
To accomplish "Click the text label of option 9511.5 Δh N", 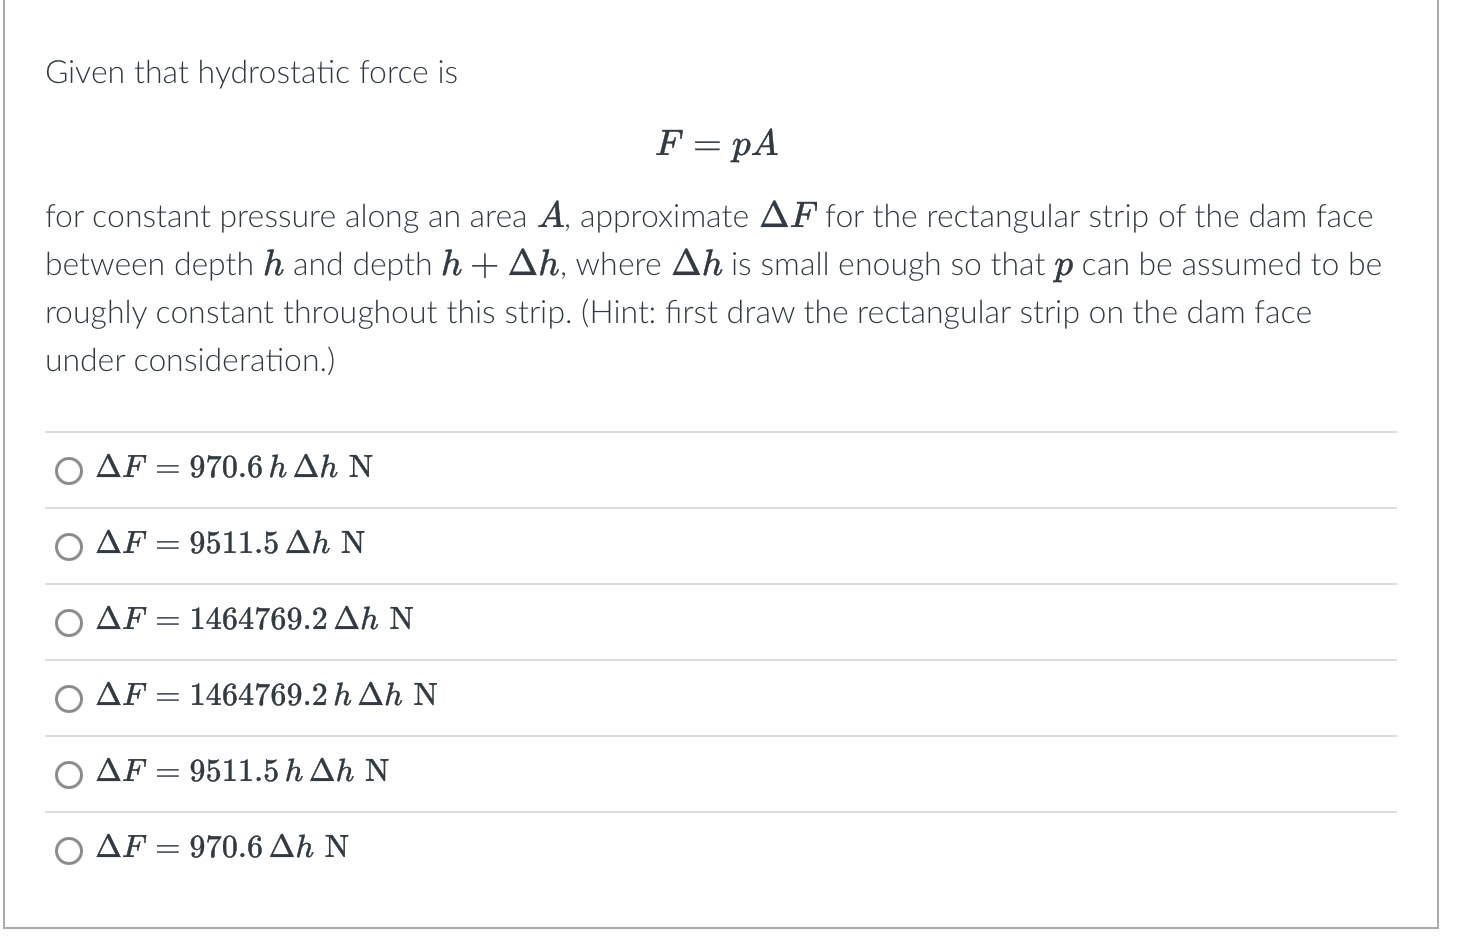I will point(229,543).
